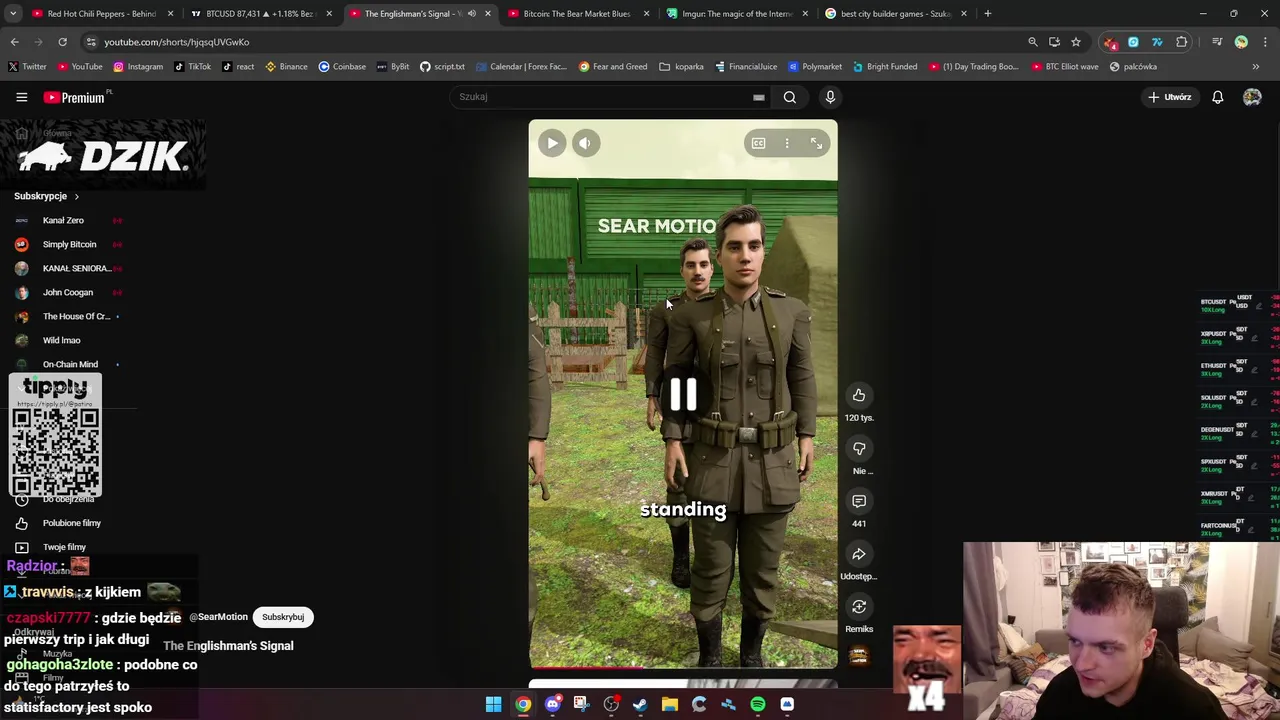The image size is (1280, 720).
Task: Switch to Bitcoin: The Bear Market Blues tab
Action: tap(577, 14)
